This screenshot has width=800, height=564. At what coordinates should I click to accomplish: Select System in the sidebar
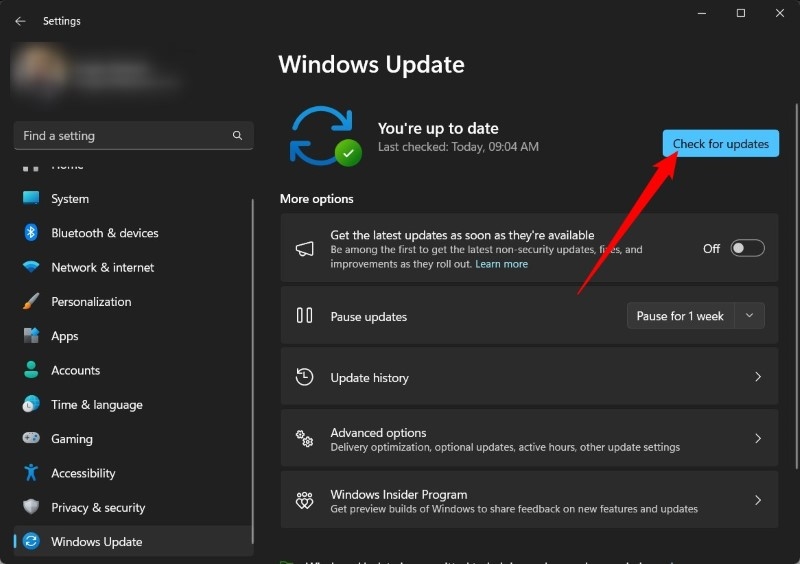pyautogui.click(x=70, y=199)
